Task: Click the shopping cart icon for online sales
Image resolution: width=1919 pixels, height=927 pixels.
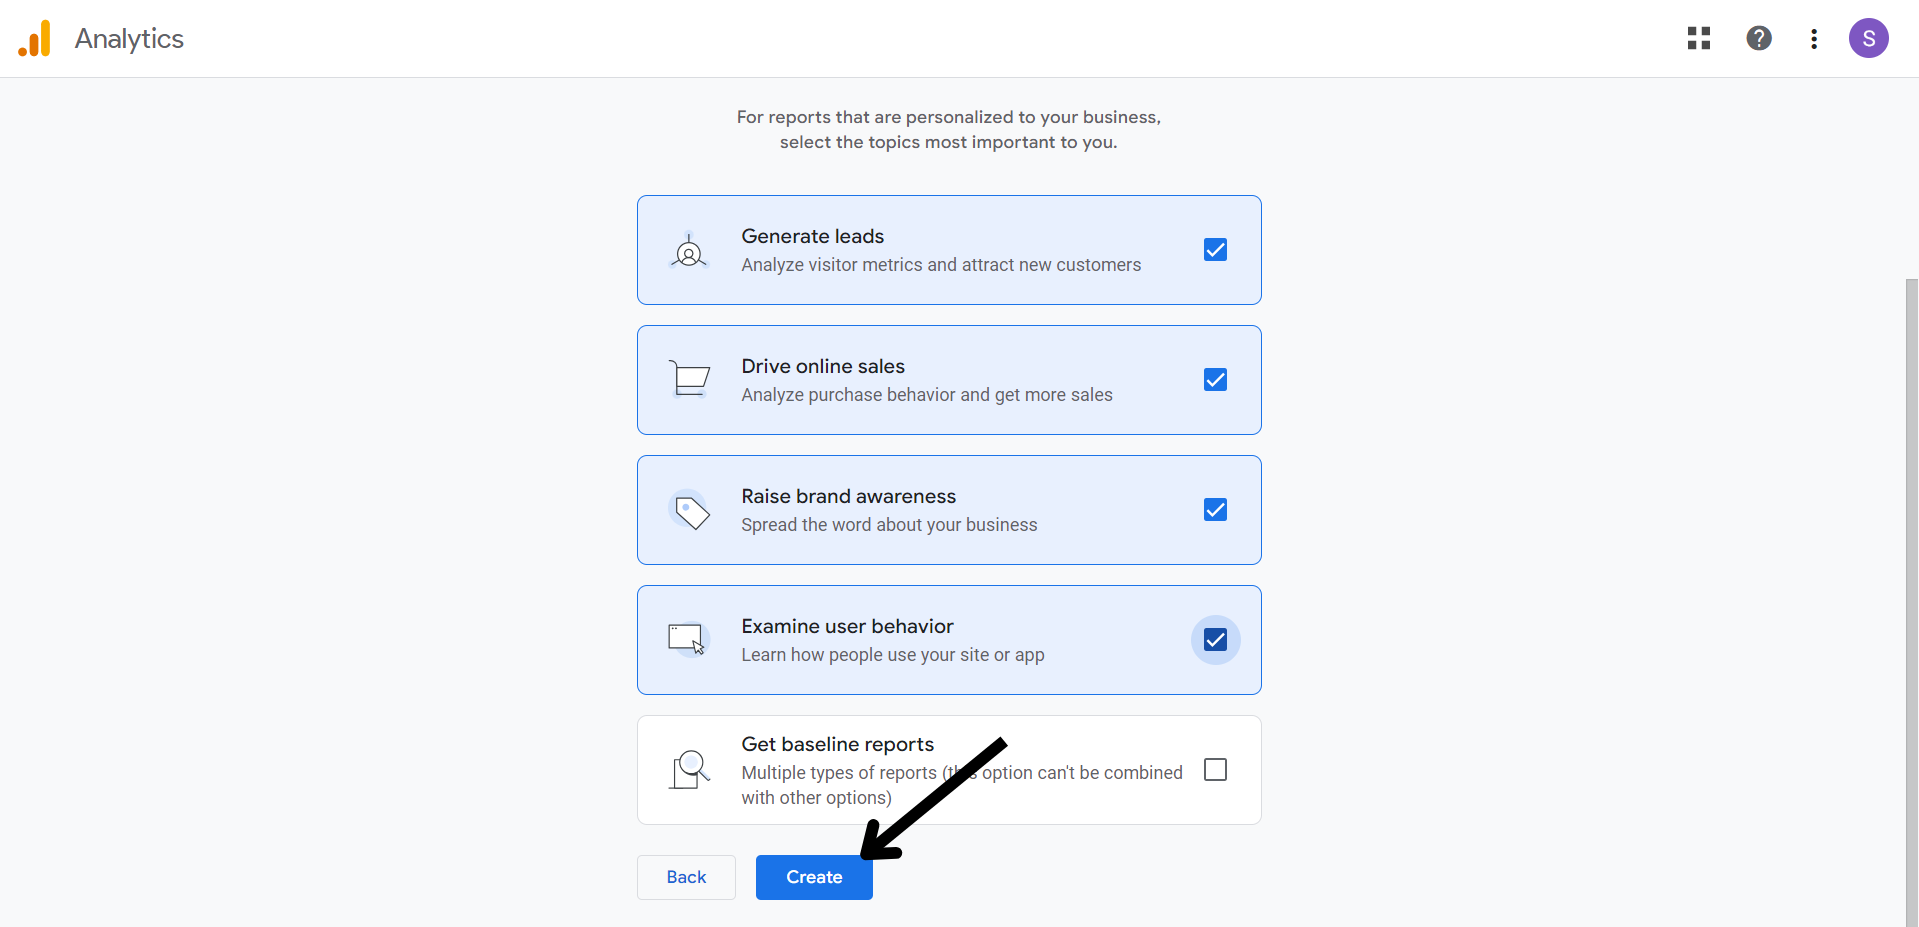Action: [x=689, y=379]
